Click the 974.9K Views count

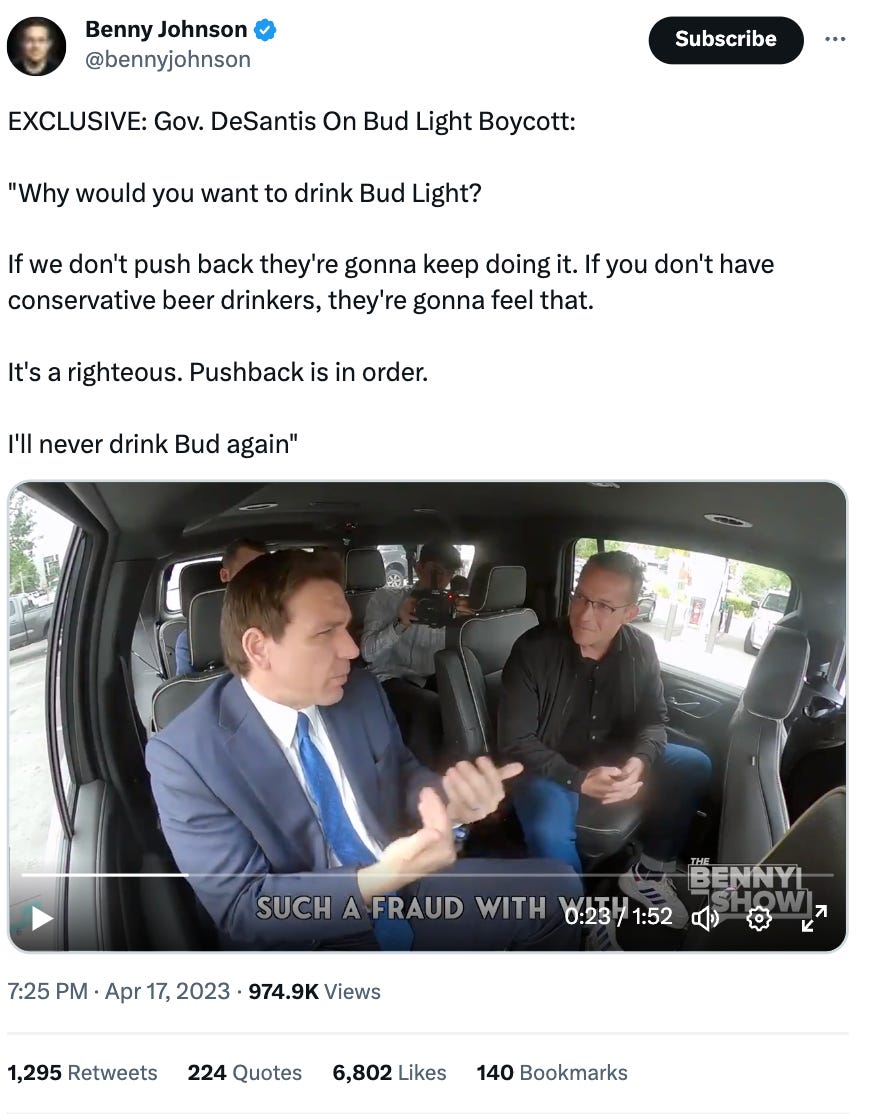315,991
